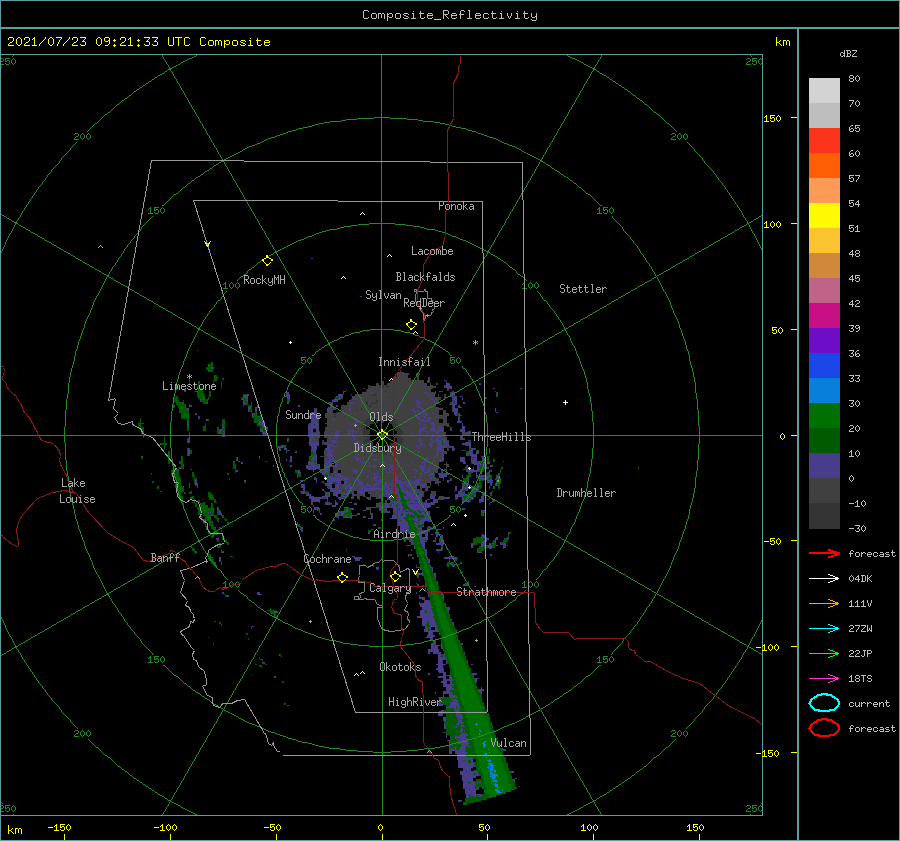Pick the magenta 39–42 dBZ swatch
Viewport: 900px width, 841px height.
pos(824,316)
